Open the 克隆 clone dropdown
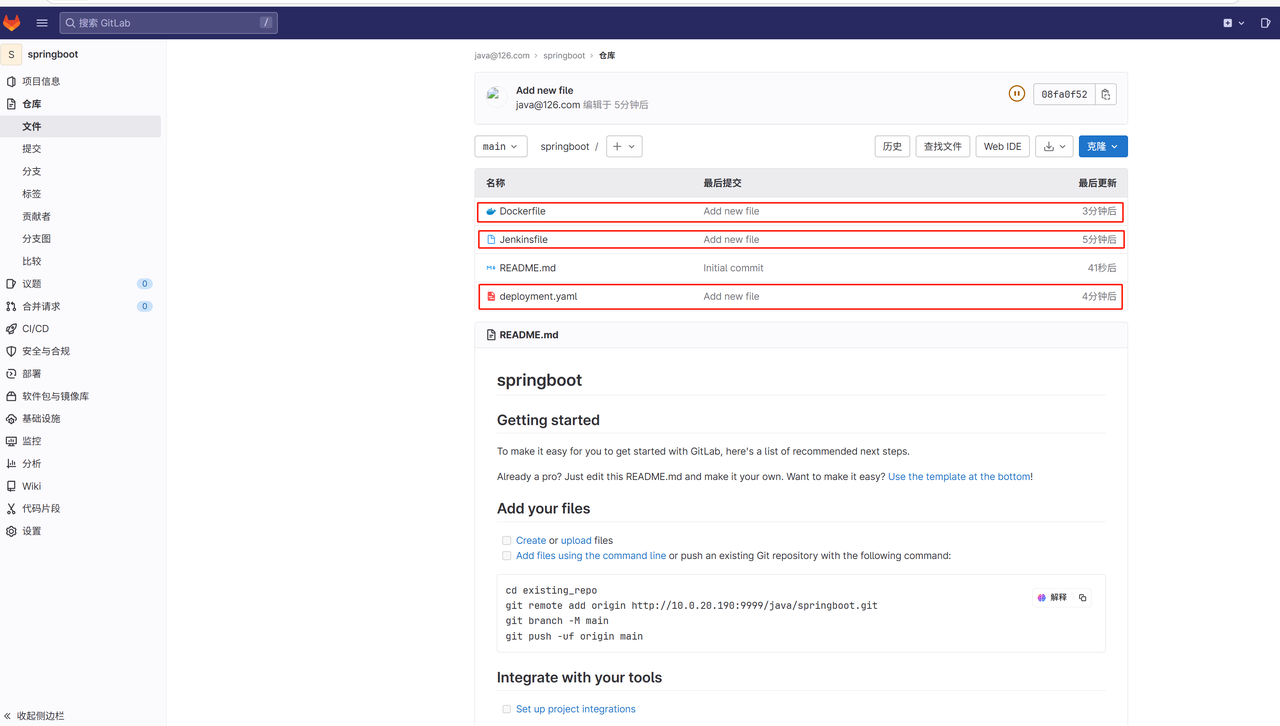 click(x=1103, y=146)
